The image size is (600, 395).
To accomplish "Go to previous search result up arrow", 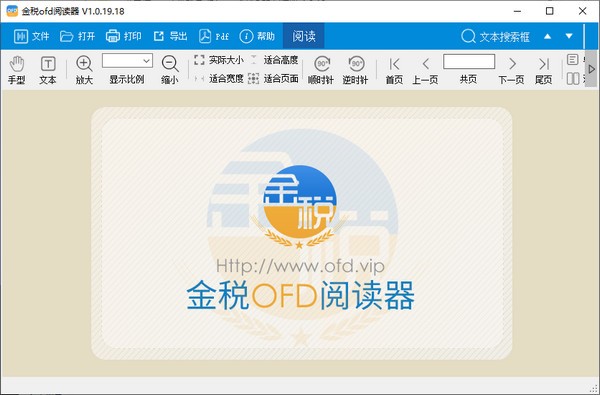I will pos(548,36).
